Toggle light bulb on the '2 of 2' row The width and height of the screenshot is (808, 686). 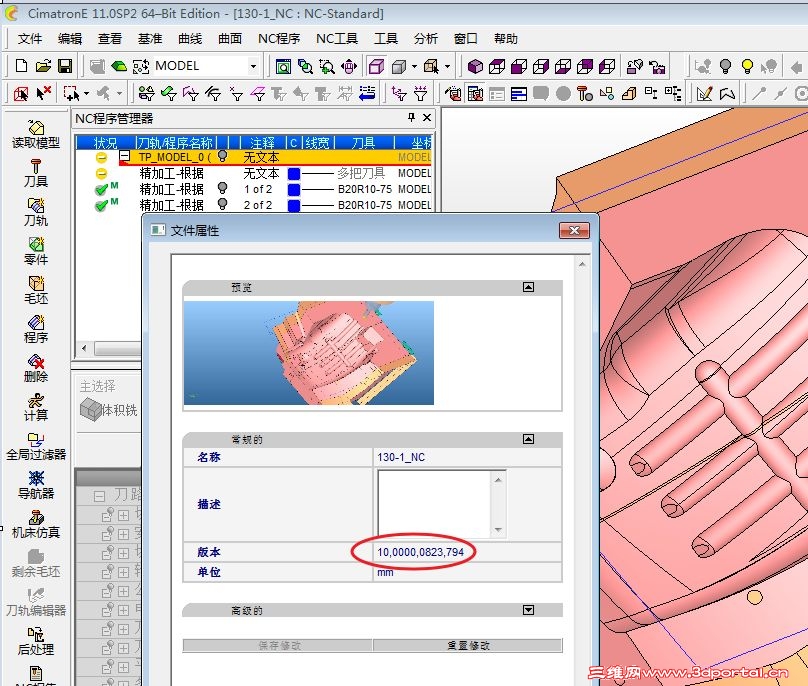point(223,204)
